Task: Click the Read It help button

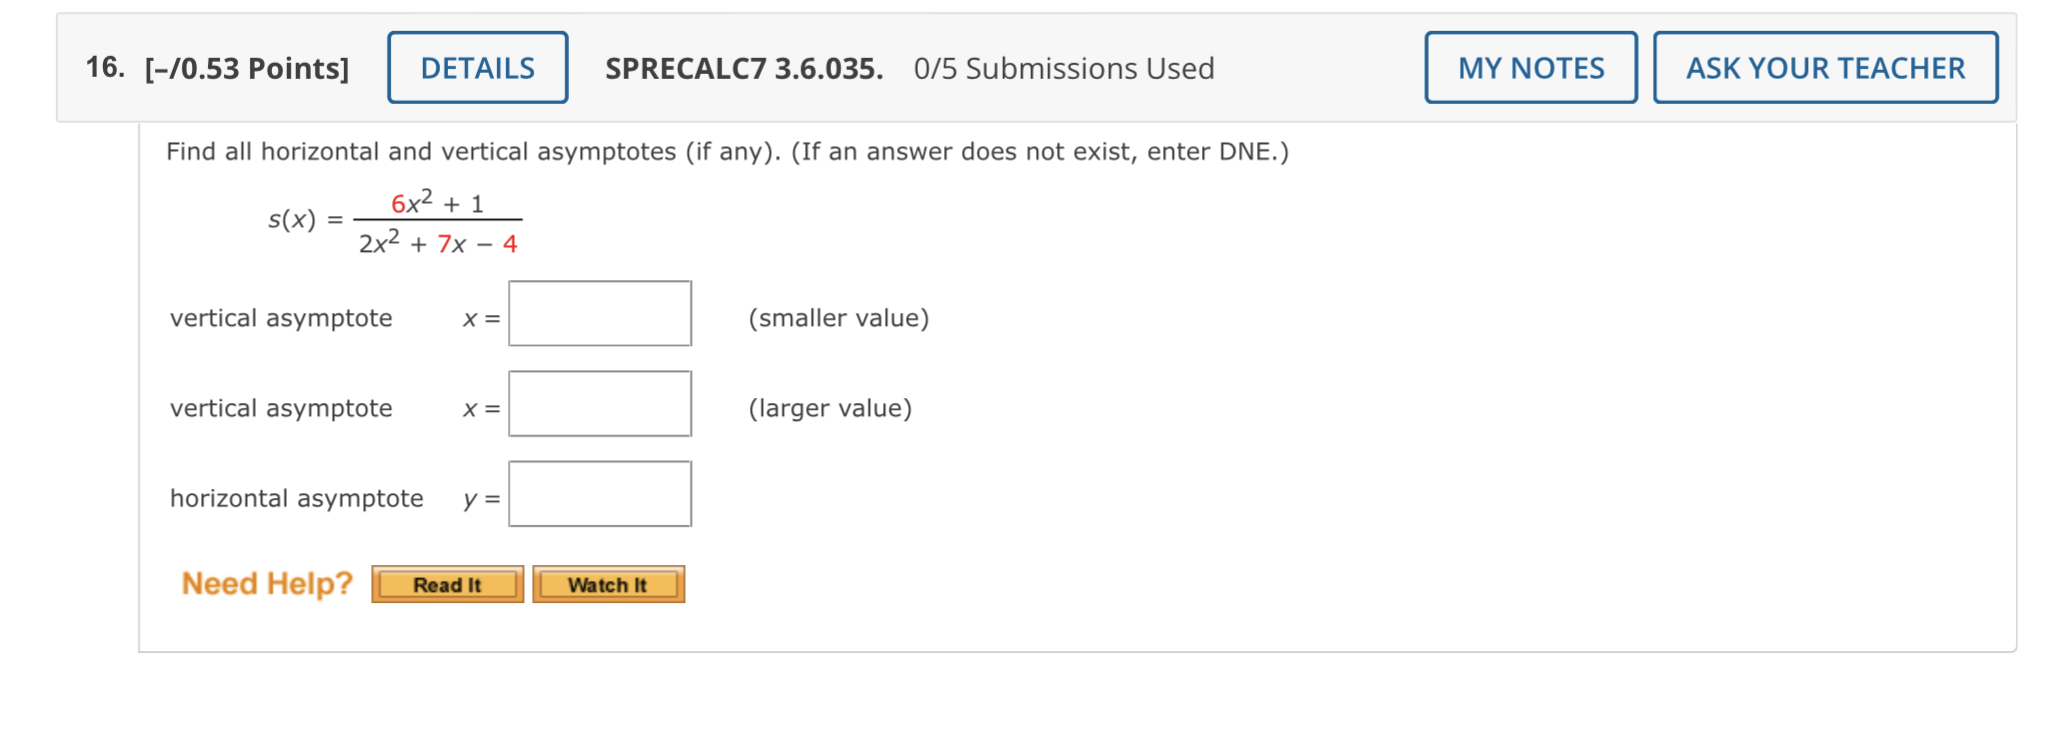Action: point(447,585)
